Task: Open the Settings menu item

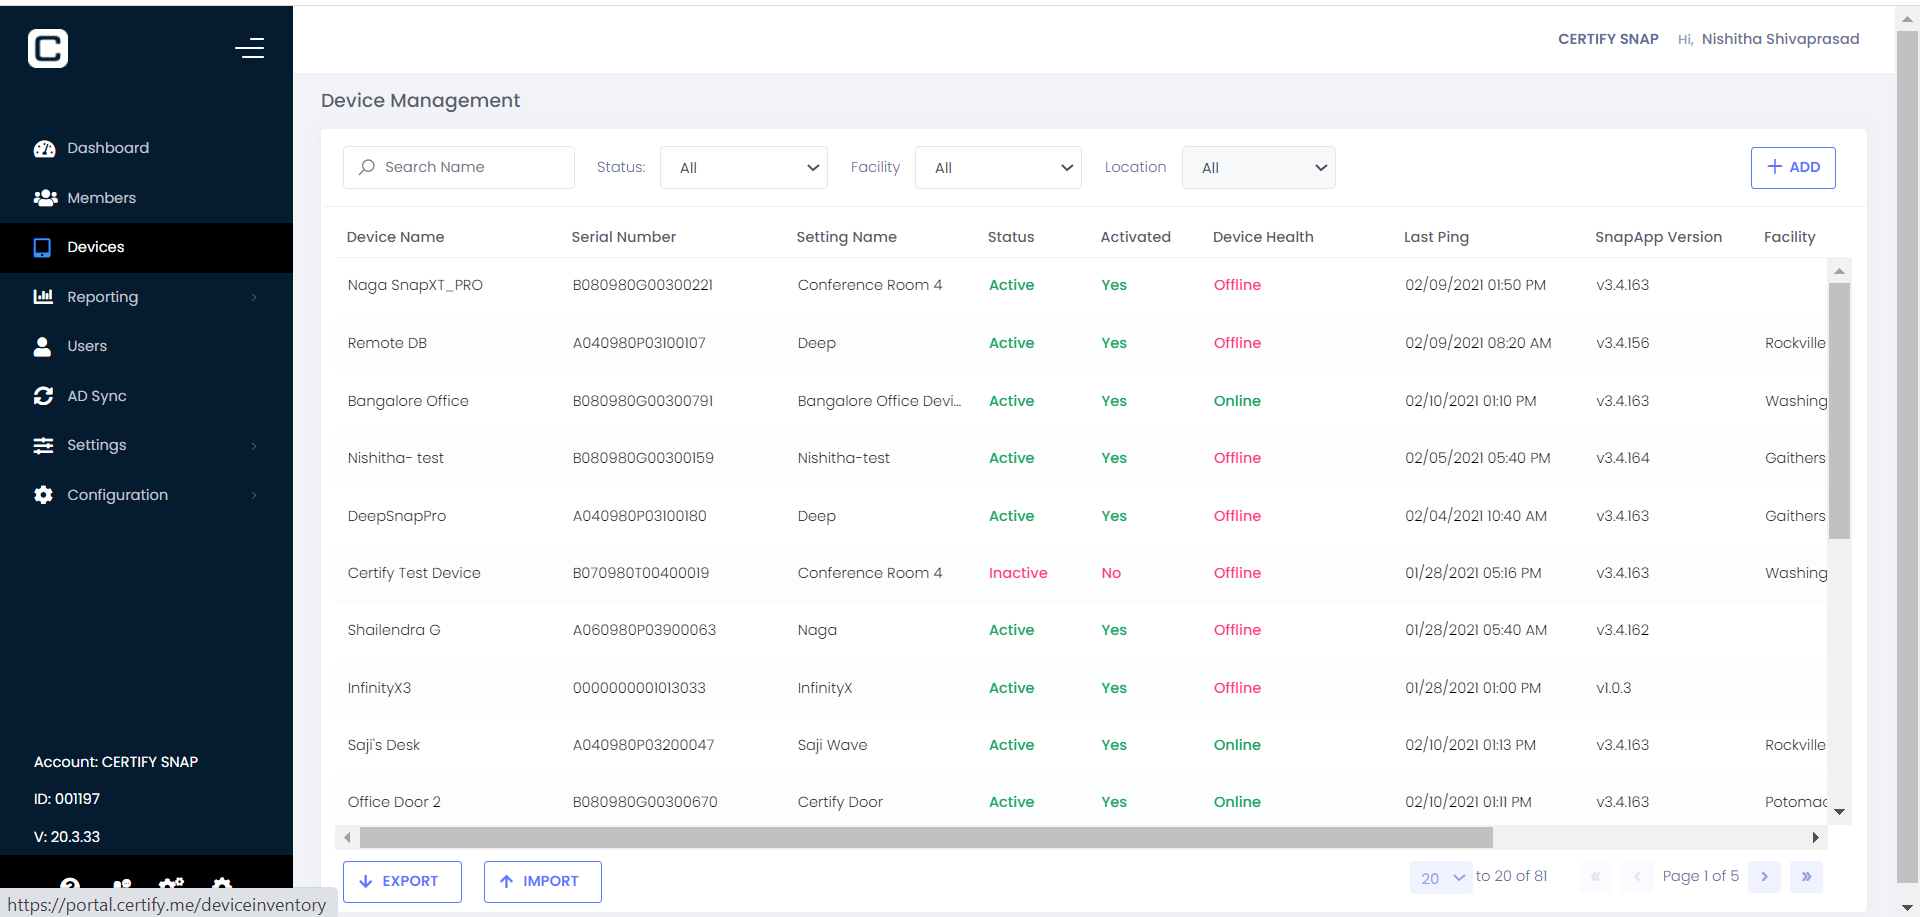Action: (x=146, y=446)
